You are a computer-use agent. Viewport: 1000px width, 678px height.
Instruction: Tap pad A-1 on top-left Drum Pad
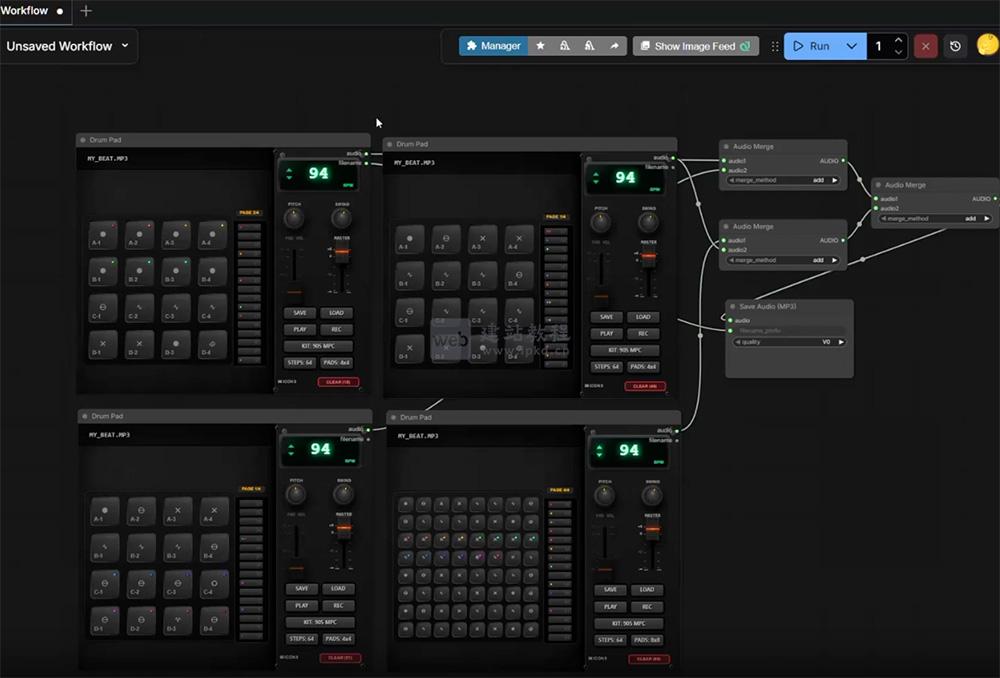click(103, 236)
